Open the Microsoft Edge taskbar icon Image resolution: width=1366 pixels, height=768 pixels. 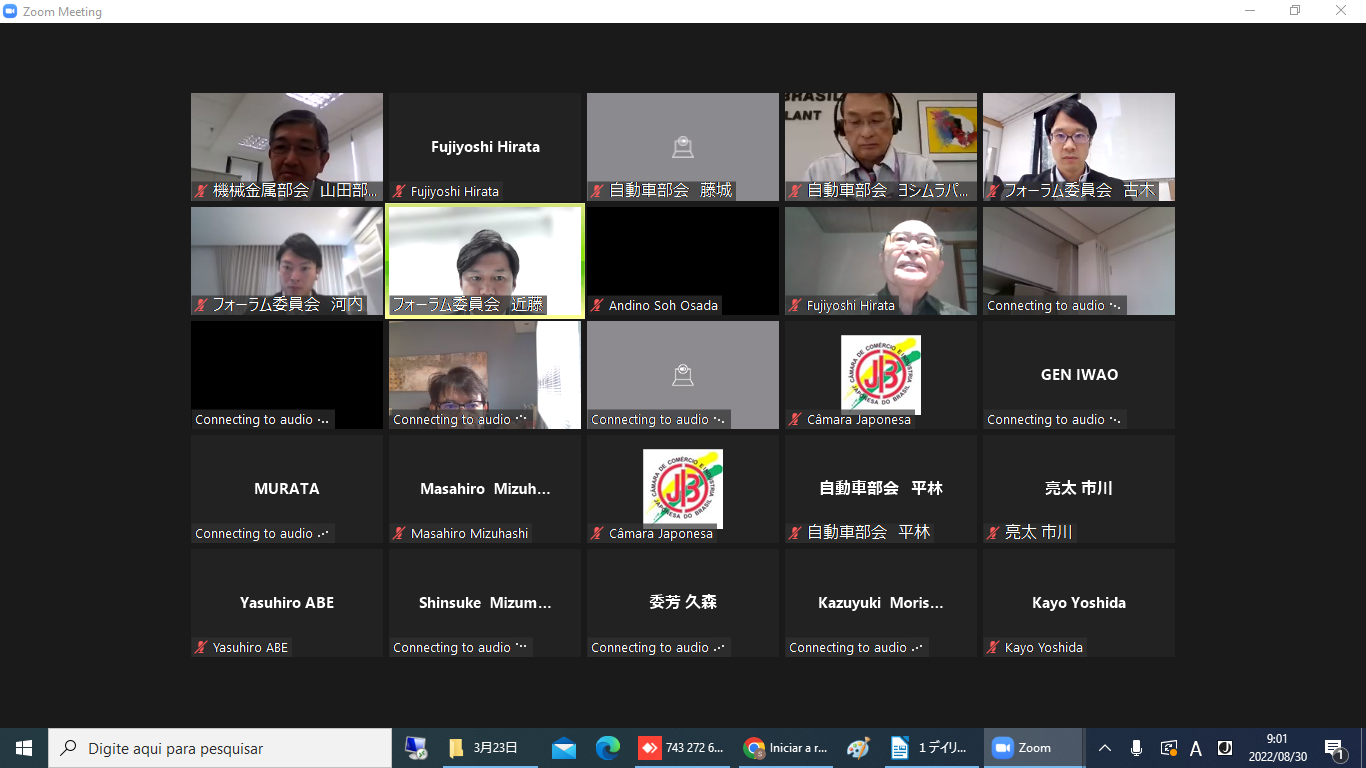(607, 748)
